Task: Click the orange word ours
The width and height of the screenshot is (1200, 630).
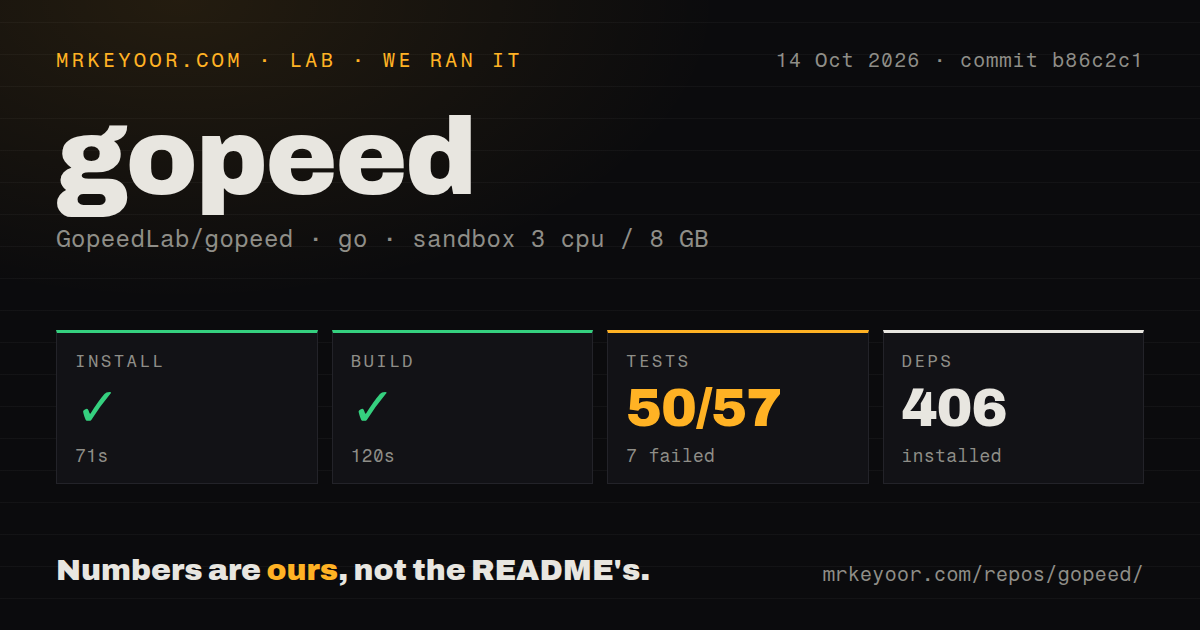Action: [x=302, y=571]
